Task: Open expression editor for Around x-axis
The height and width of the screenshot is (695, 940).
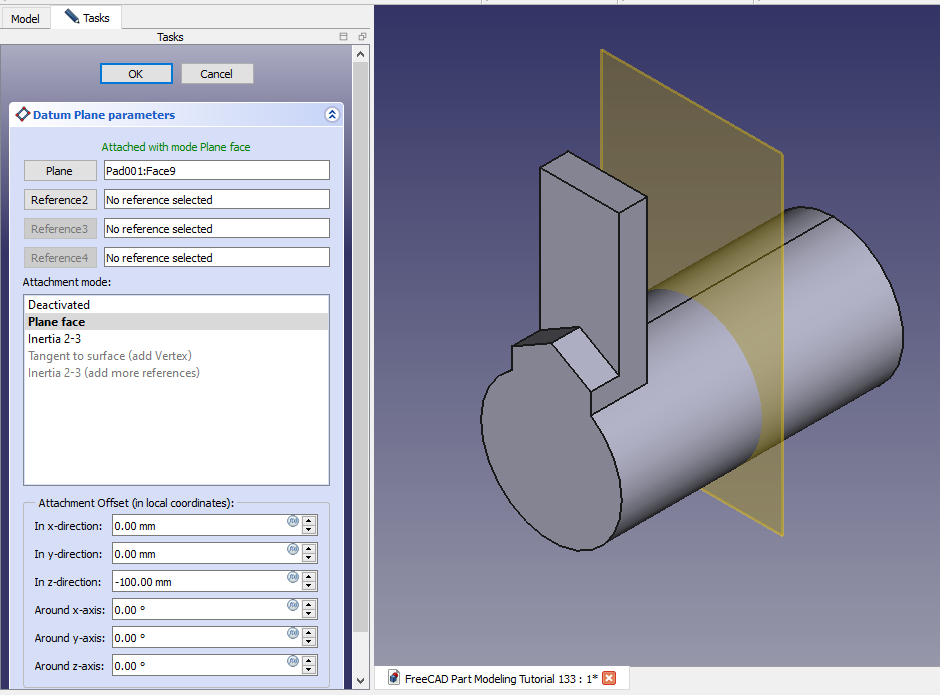Action: click(292, 605)
